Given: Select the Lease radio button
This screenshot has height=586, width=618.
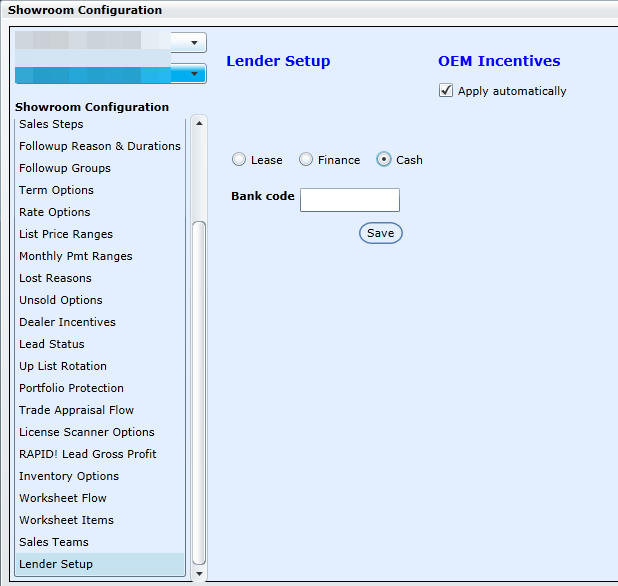Looking at the screenshot, I should [238, 160].
